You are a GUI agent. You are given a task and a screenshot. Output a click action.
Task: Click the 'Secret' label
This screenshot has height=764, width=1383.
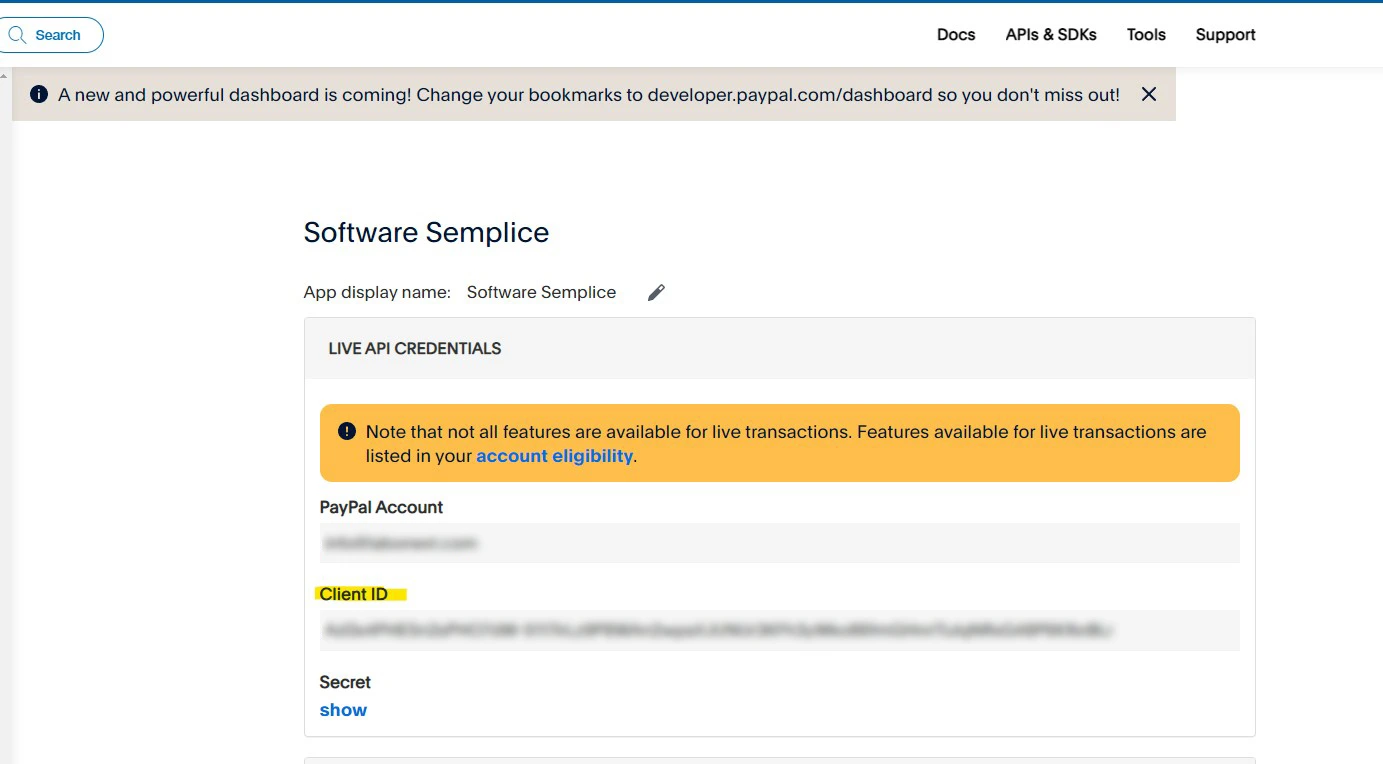345,682
